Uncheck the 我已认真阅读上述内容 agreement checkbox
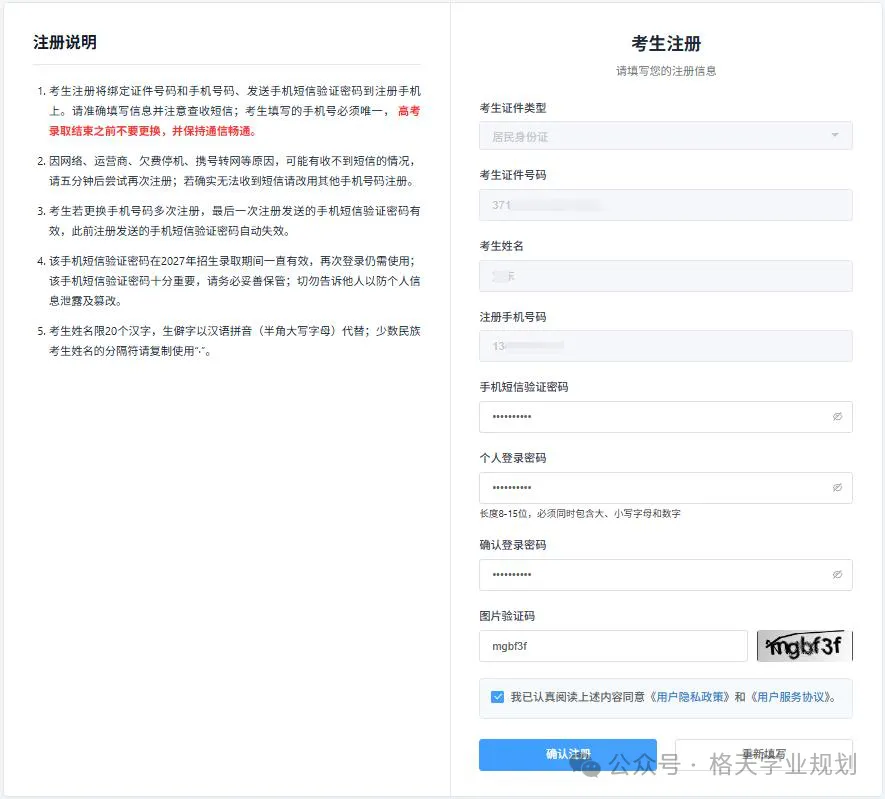The height and width of the screenshot is (799, 885). point(497,697)
